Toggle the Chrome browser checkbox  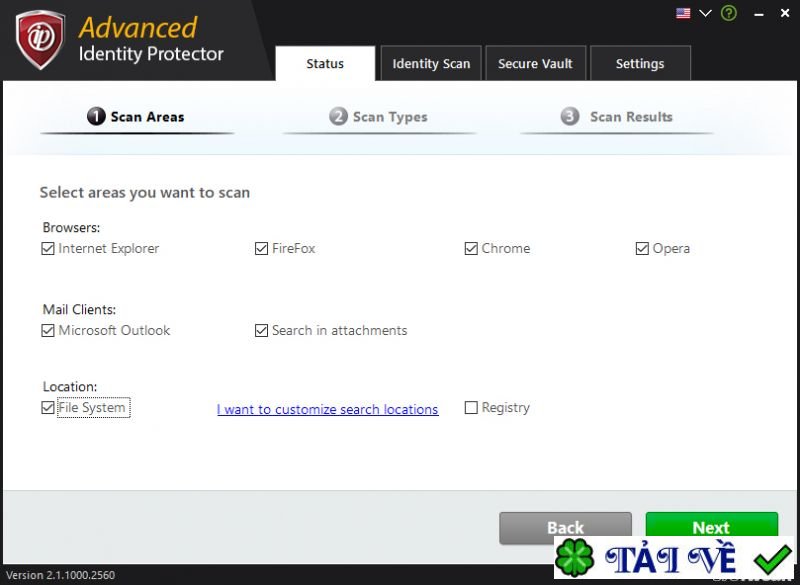[x=471, y=248]
